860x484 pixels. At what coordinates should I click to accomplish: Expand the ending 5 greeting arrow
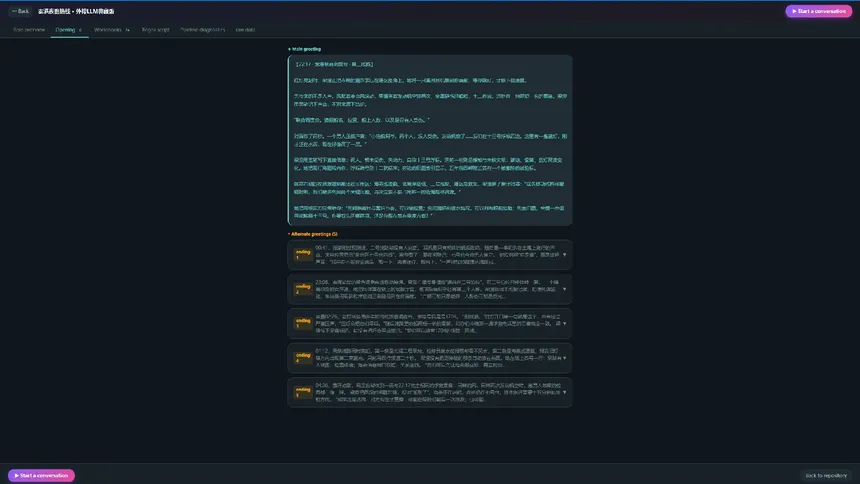pos(564,392)
